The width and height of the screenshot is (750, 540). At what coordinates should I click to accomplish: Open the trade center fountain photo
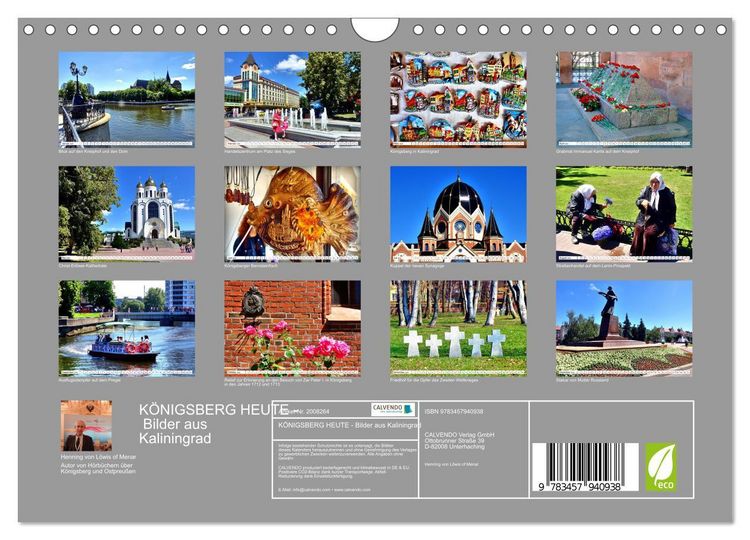tap(292, 99)
